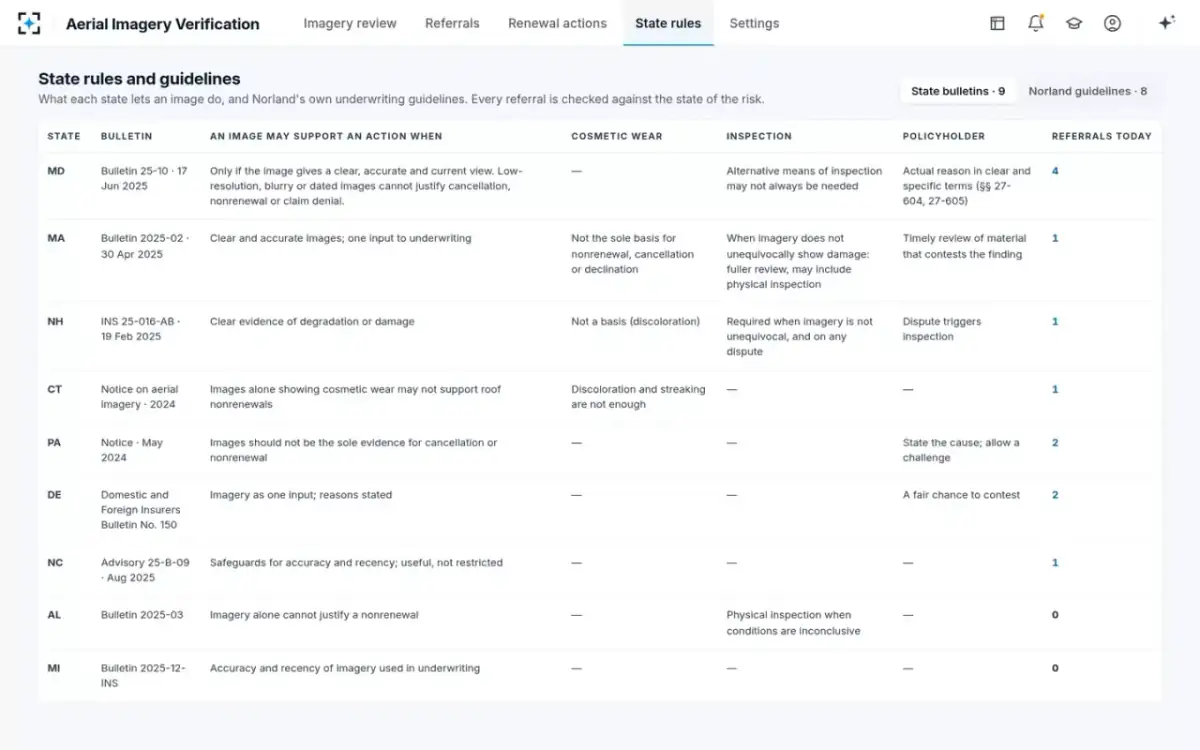The width and height of the screenshot is (1200, 750).
Task: Open the Settings tab
Action: coord(754,23)
